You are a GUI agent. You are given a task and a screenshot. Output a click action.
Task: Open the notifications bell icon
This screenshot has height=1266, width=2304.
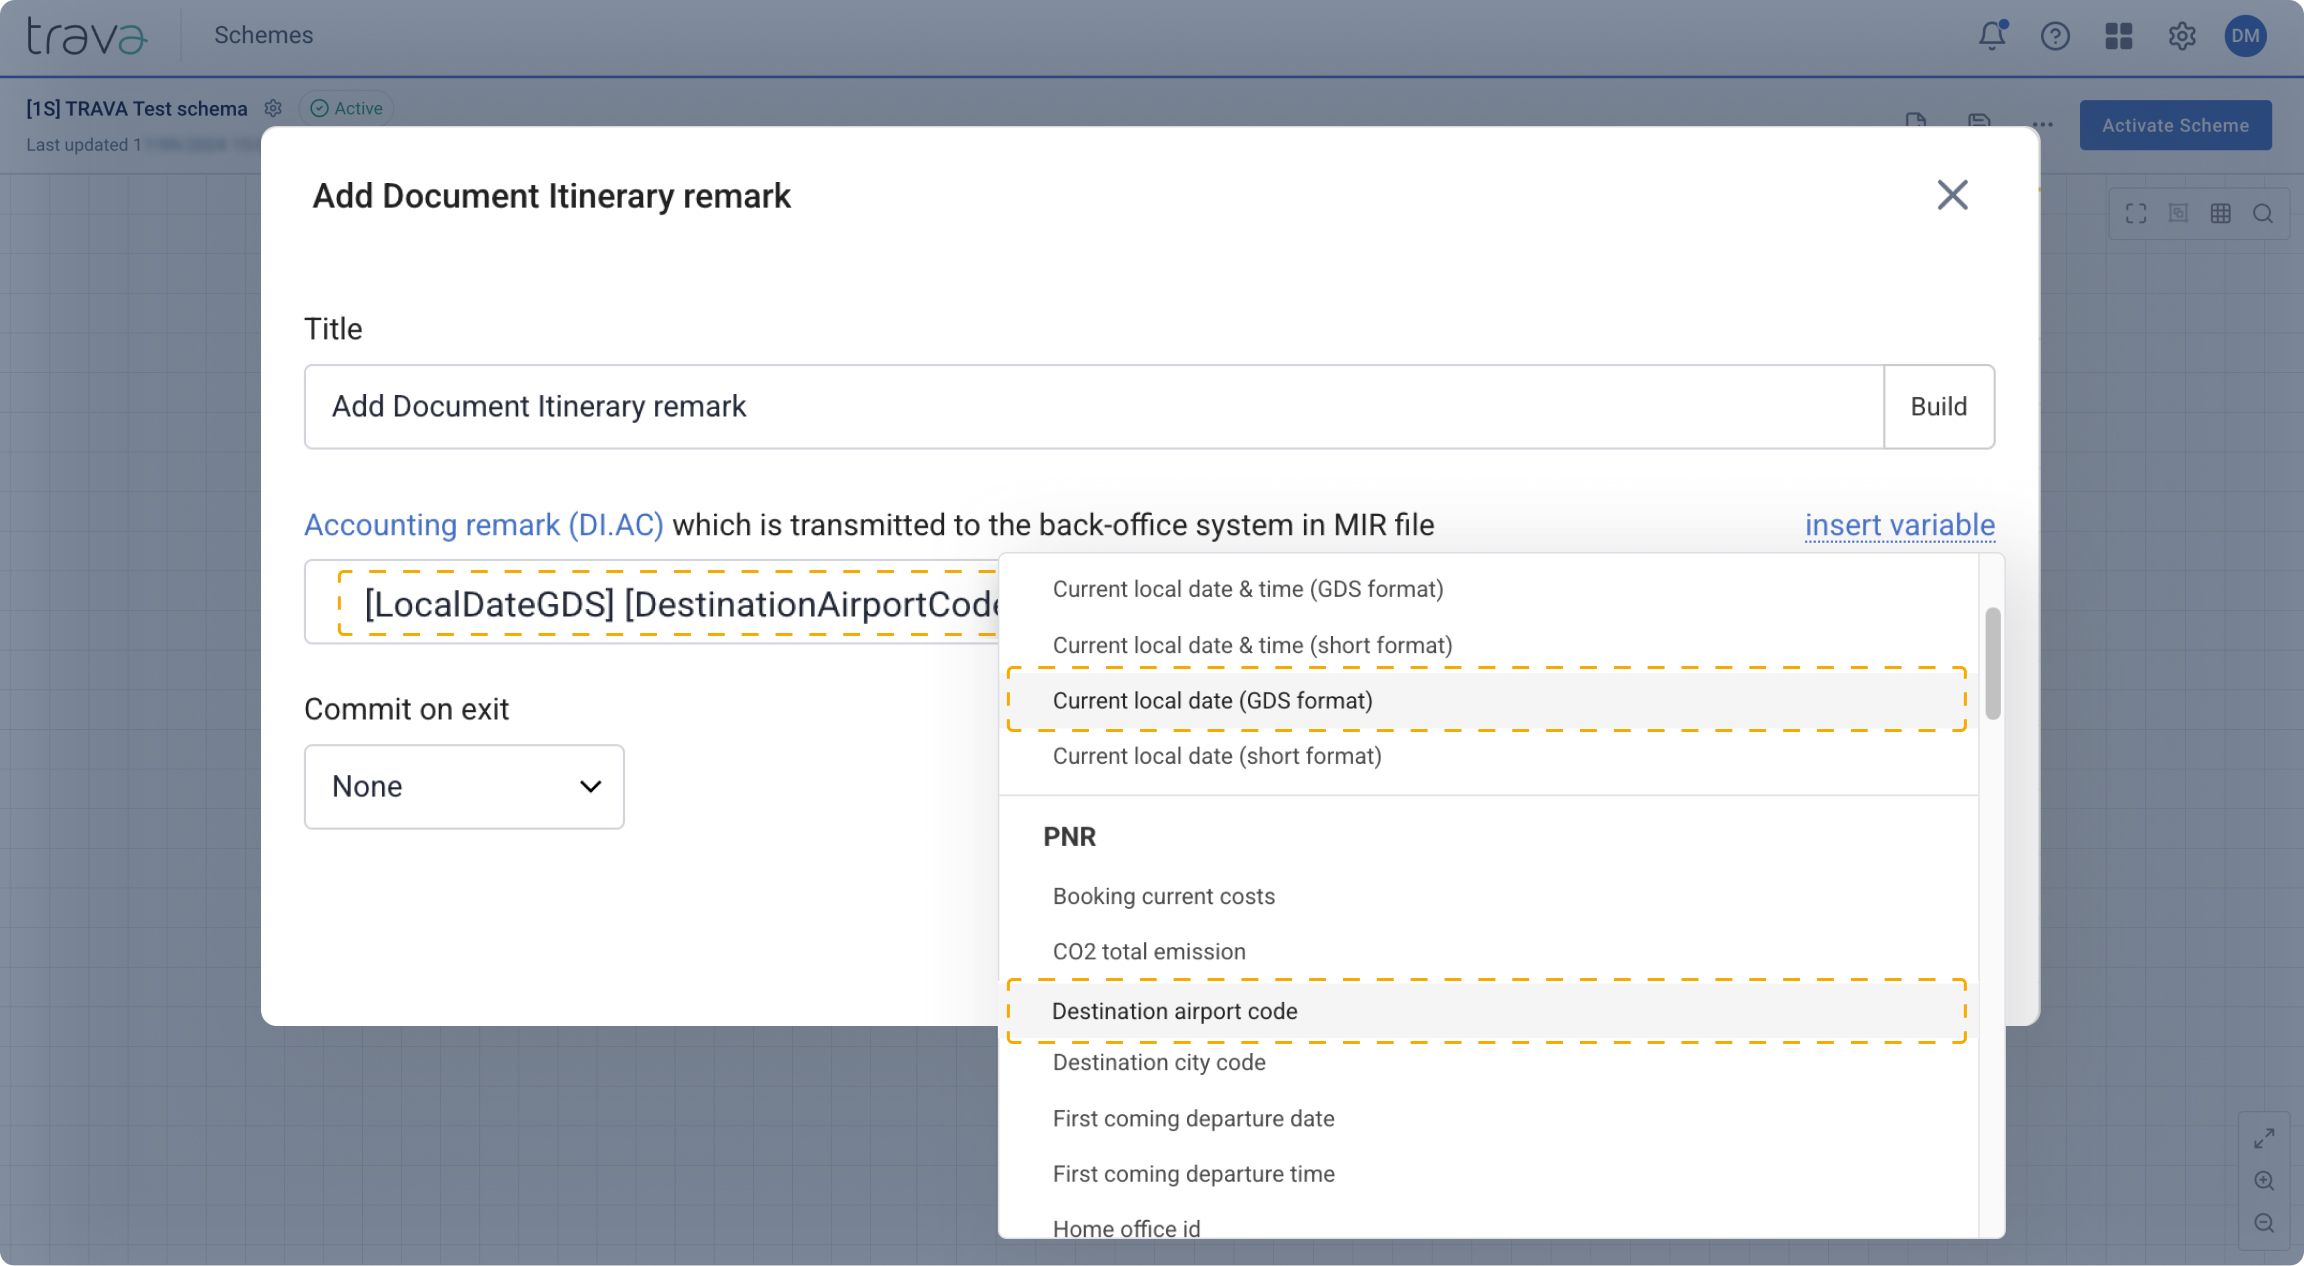pyautogui.click(x=1992, y=35)
